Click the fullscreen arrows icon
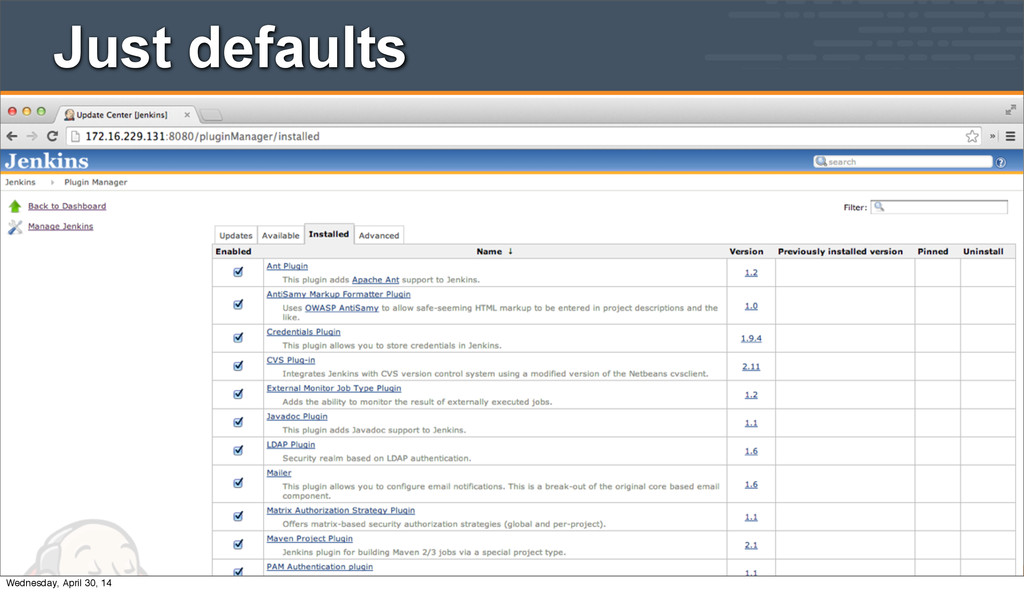The height and width of the screenshot is (592, 1024). pos(1010,110)
